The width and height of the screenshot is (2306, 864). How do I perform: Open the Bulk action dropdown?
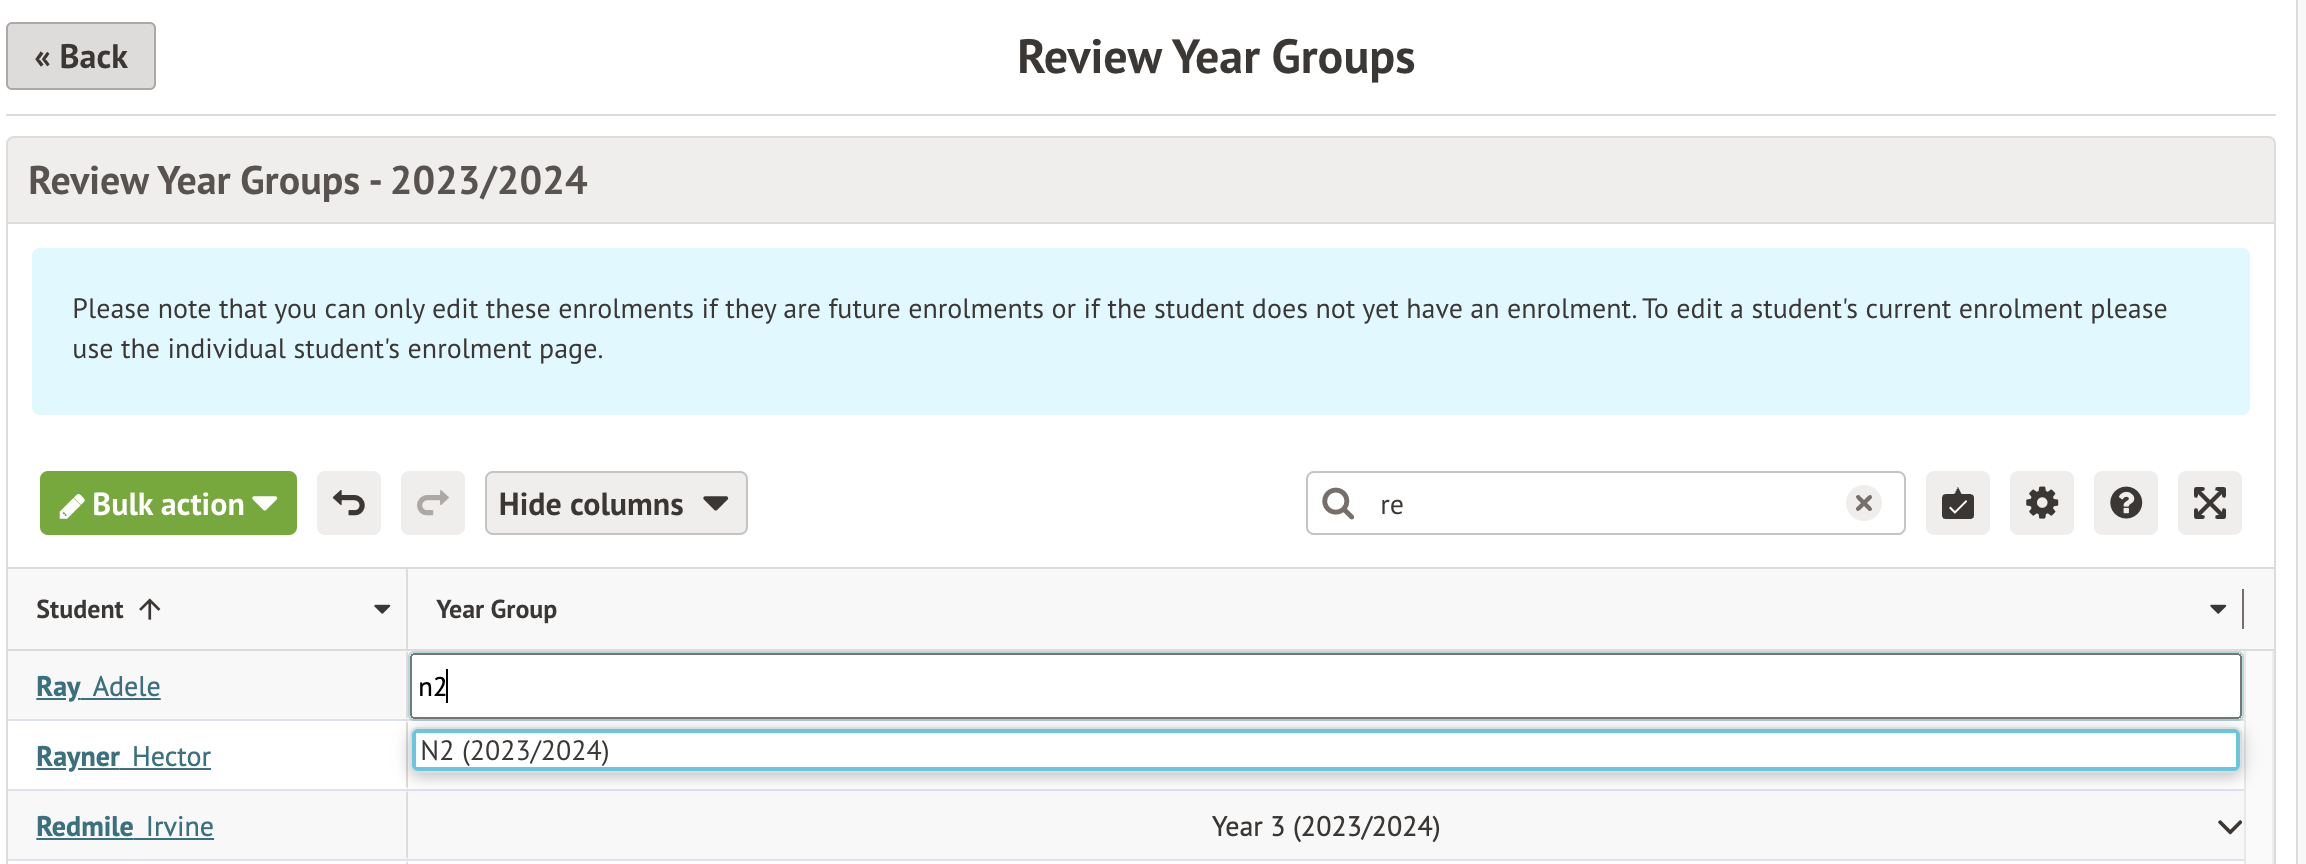(x=168, y=503)
